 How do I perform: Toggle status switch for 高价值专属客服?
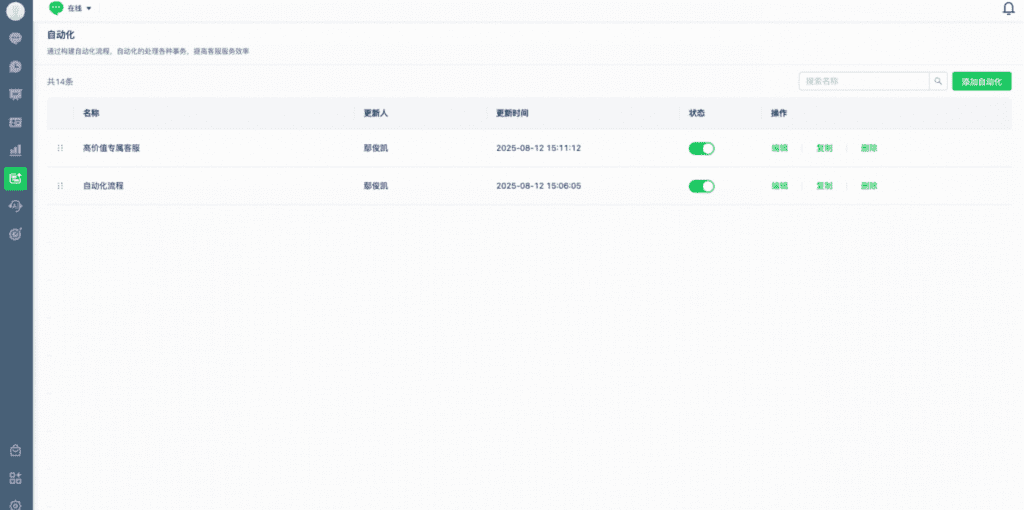point(701,148)
